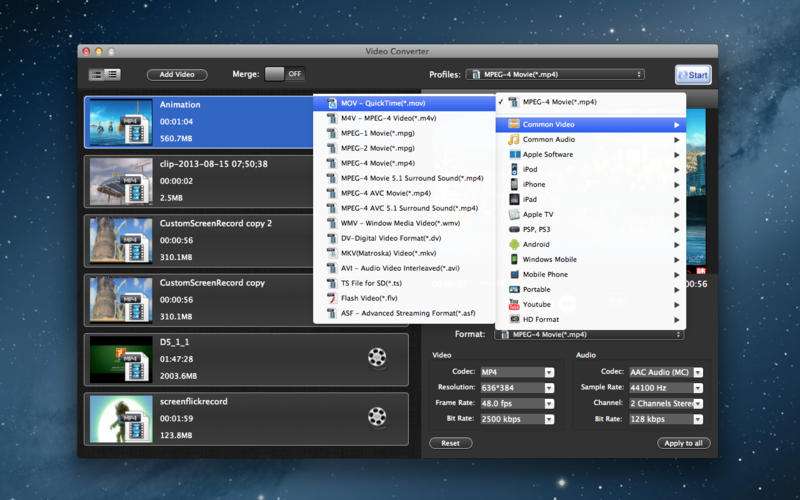
Task: Expand the HD Format submenu arrow
Action: [677, 320]
